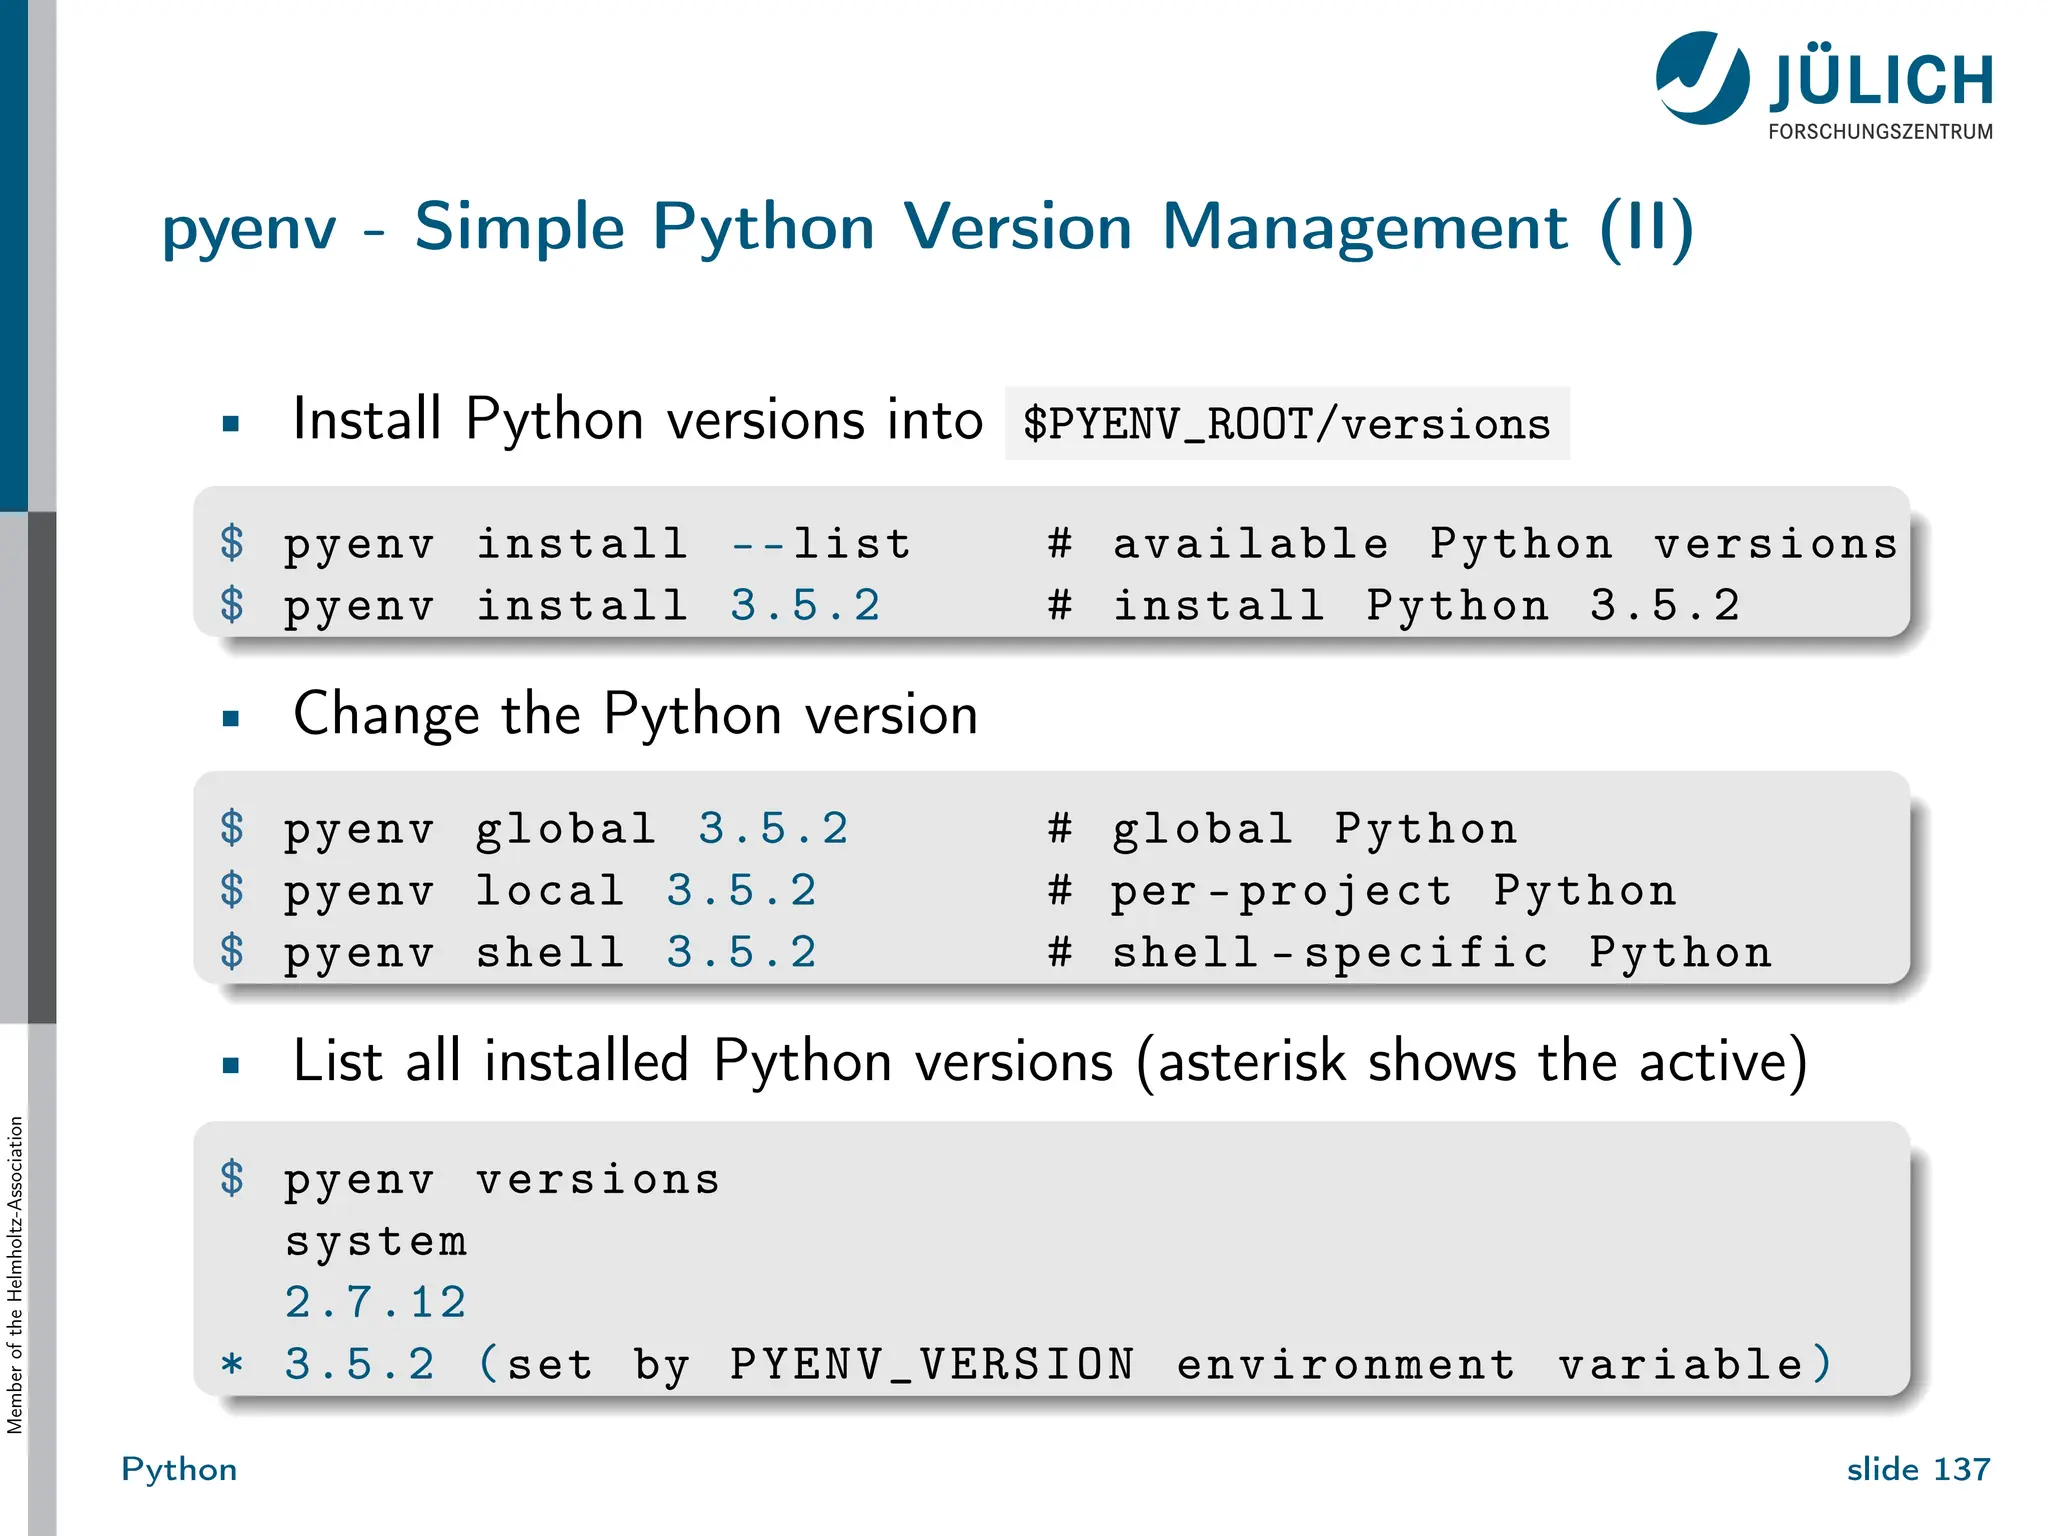Click the vertical text 'Member of the Helmholtz-Association'

(x=15, y=1275)
